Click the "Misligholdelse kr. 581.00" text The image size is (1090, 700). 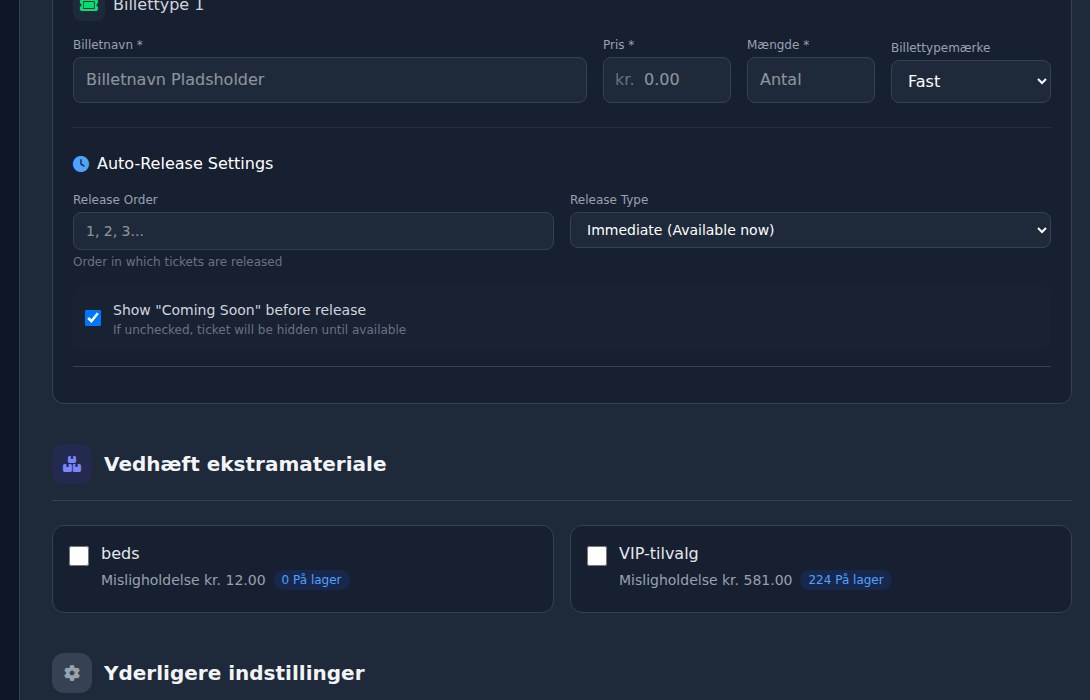pos(706,580)
